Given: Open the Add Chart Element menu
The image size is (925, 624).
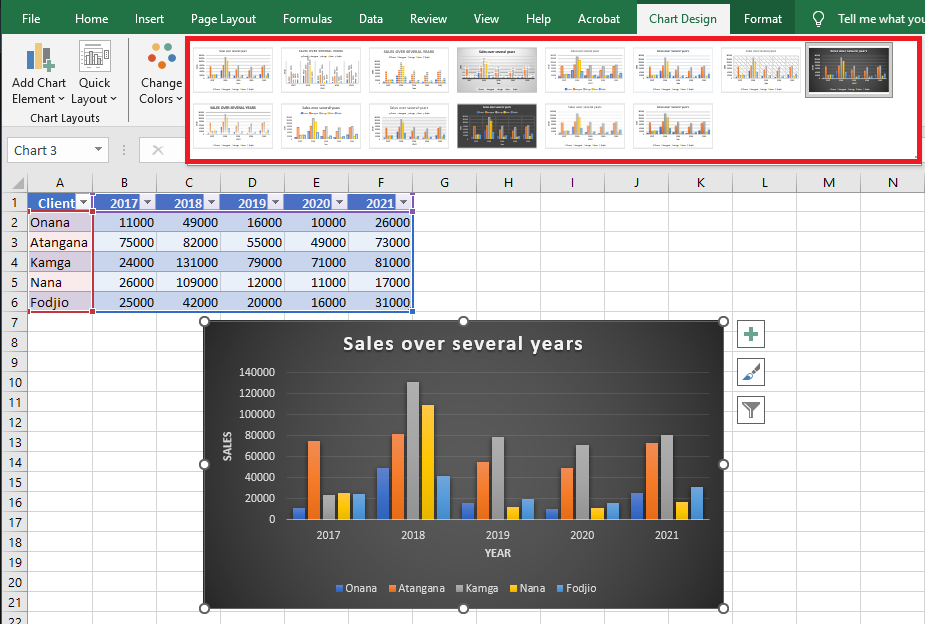Looking at the screenshot, I should point(39,74).
